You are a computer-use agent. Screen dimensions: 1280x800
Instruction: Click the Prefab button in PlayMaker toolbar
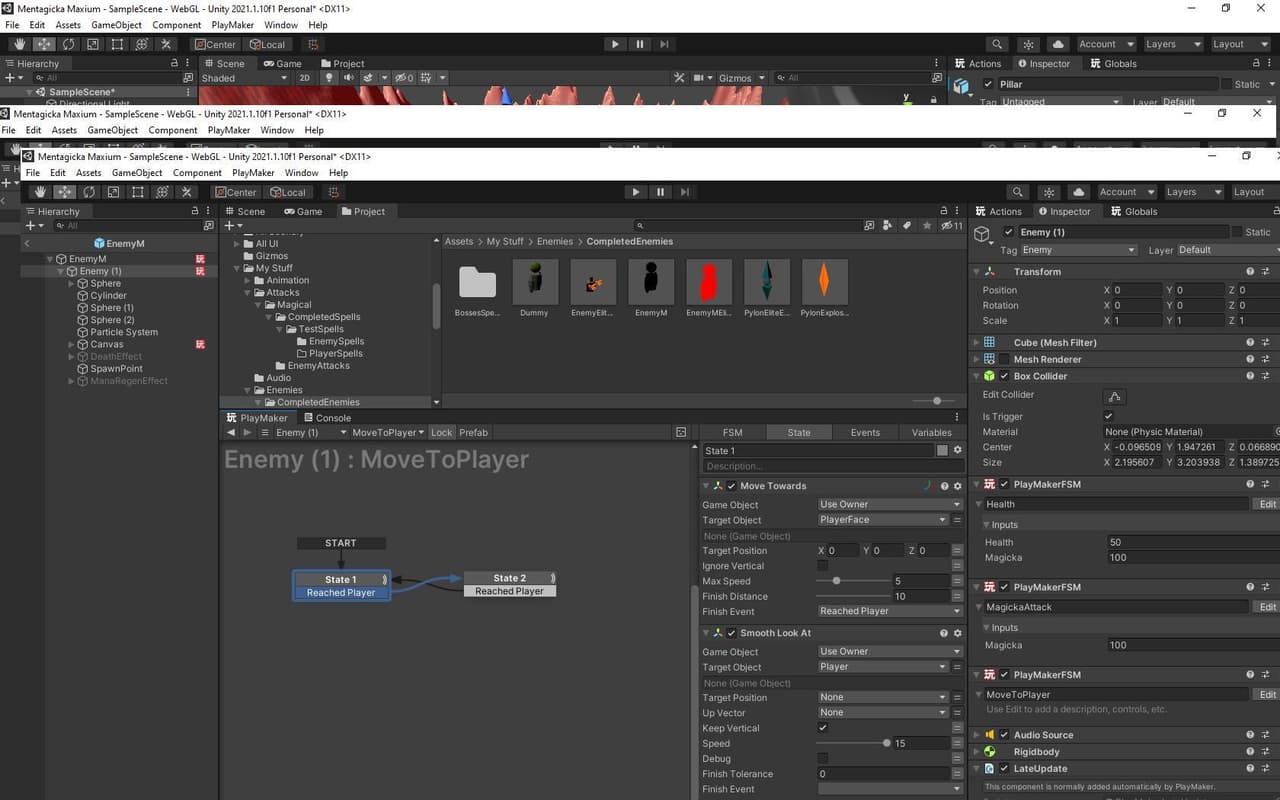[x=473, y=432]
